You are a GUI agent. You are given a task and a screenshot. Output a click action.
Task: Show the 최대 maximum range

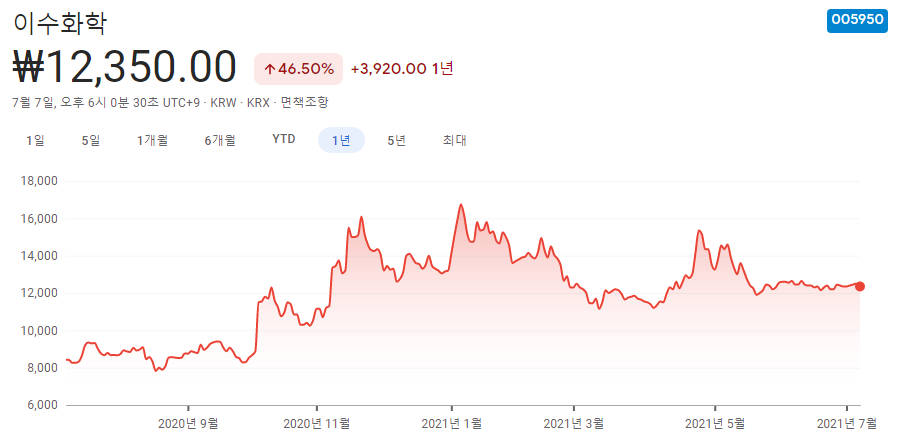tap(454, 140)
